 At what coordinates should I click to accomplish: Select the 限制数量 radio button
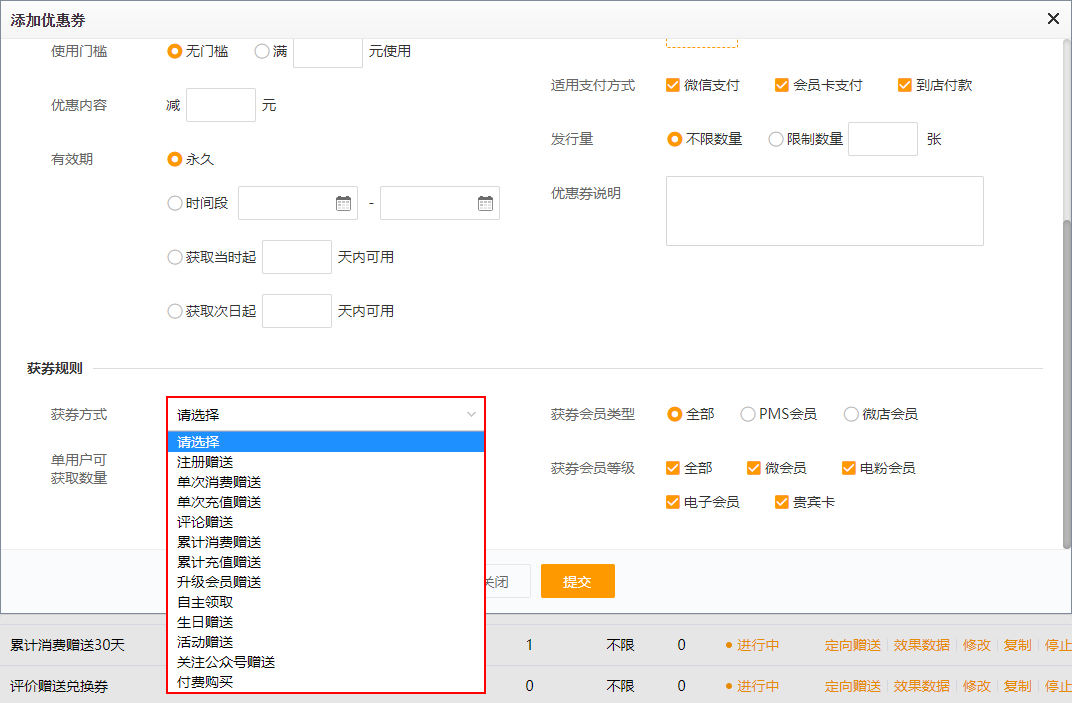point(776,139)
